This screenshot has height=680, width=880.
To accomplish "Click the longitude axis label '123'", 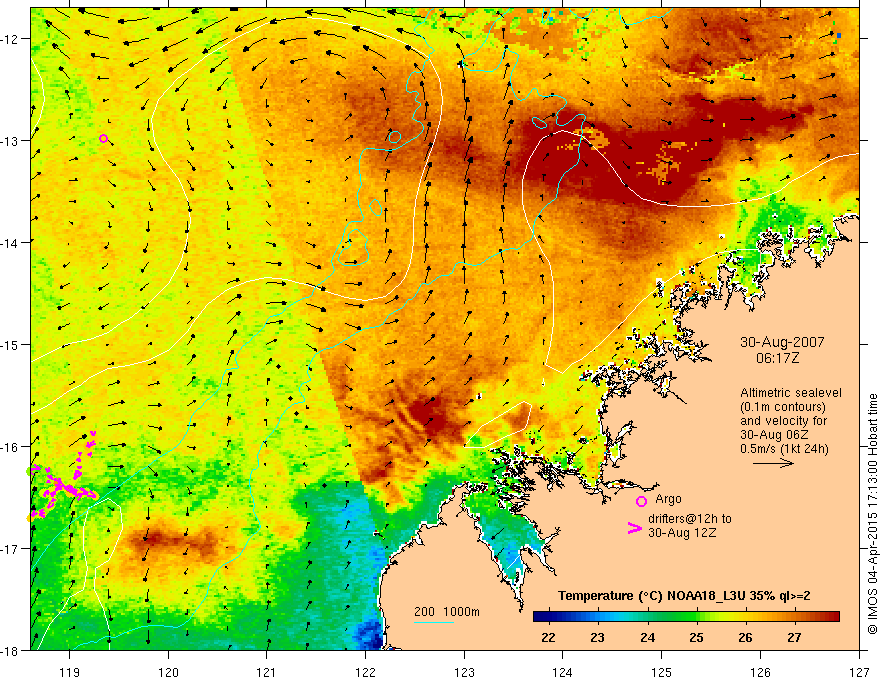I will (464, 672).
